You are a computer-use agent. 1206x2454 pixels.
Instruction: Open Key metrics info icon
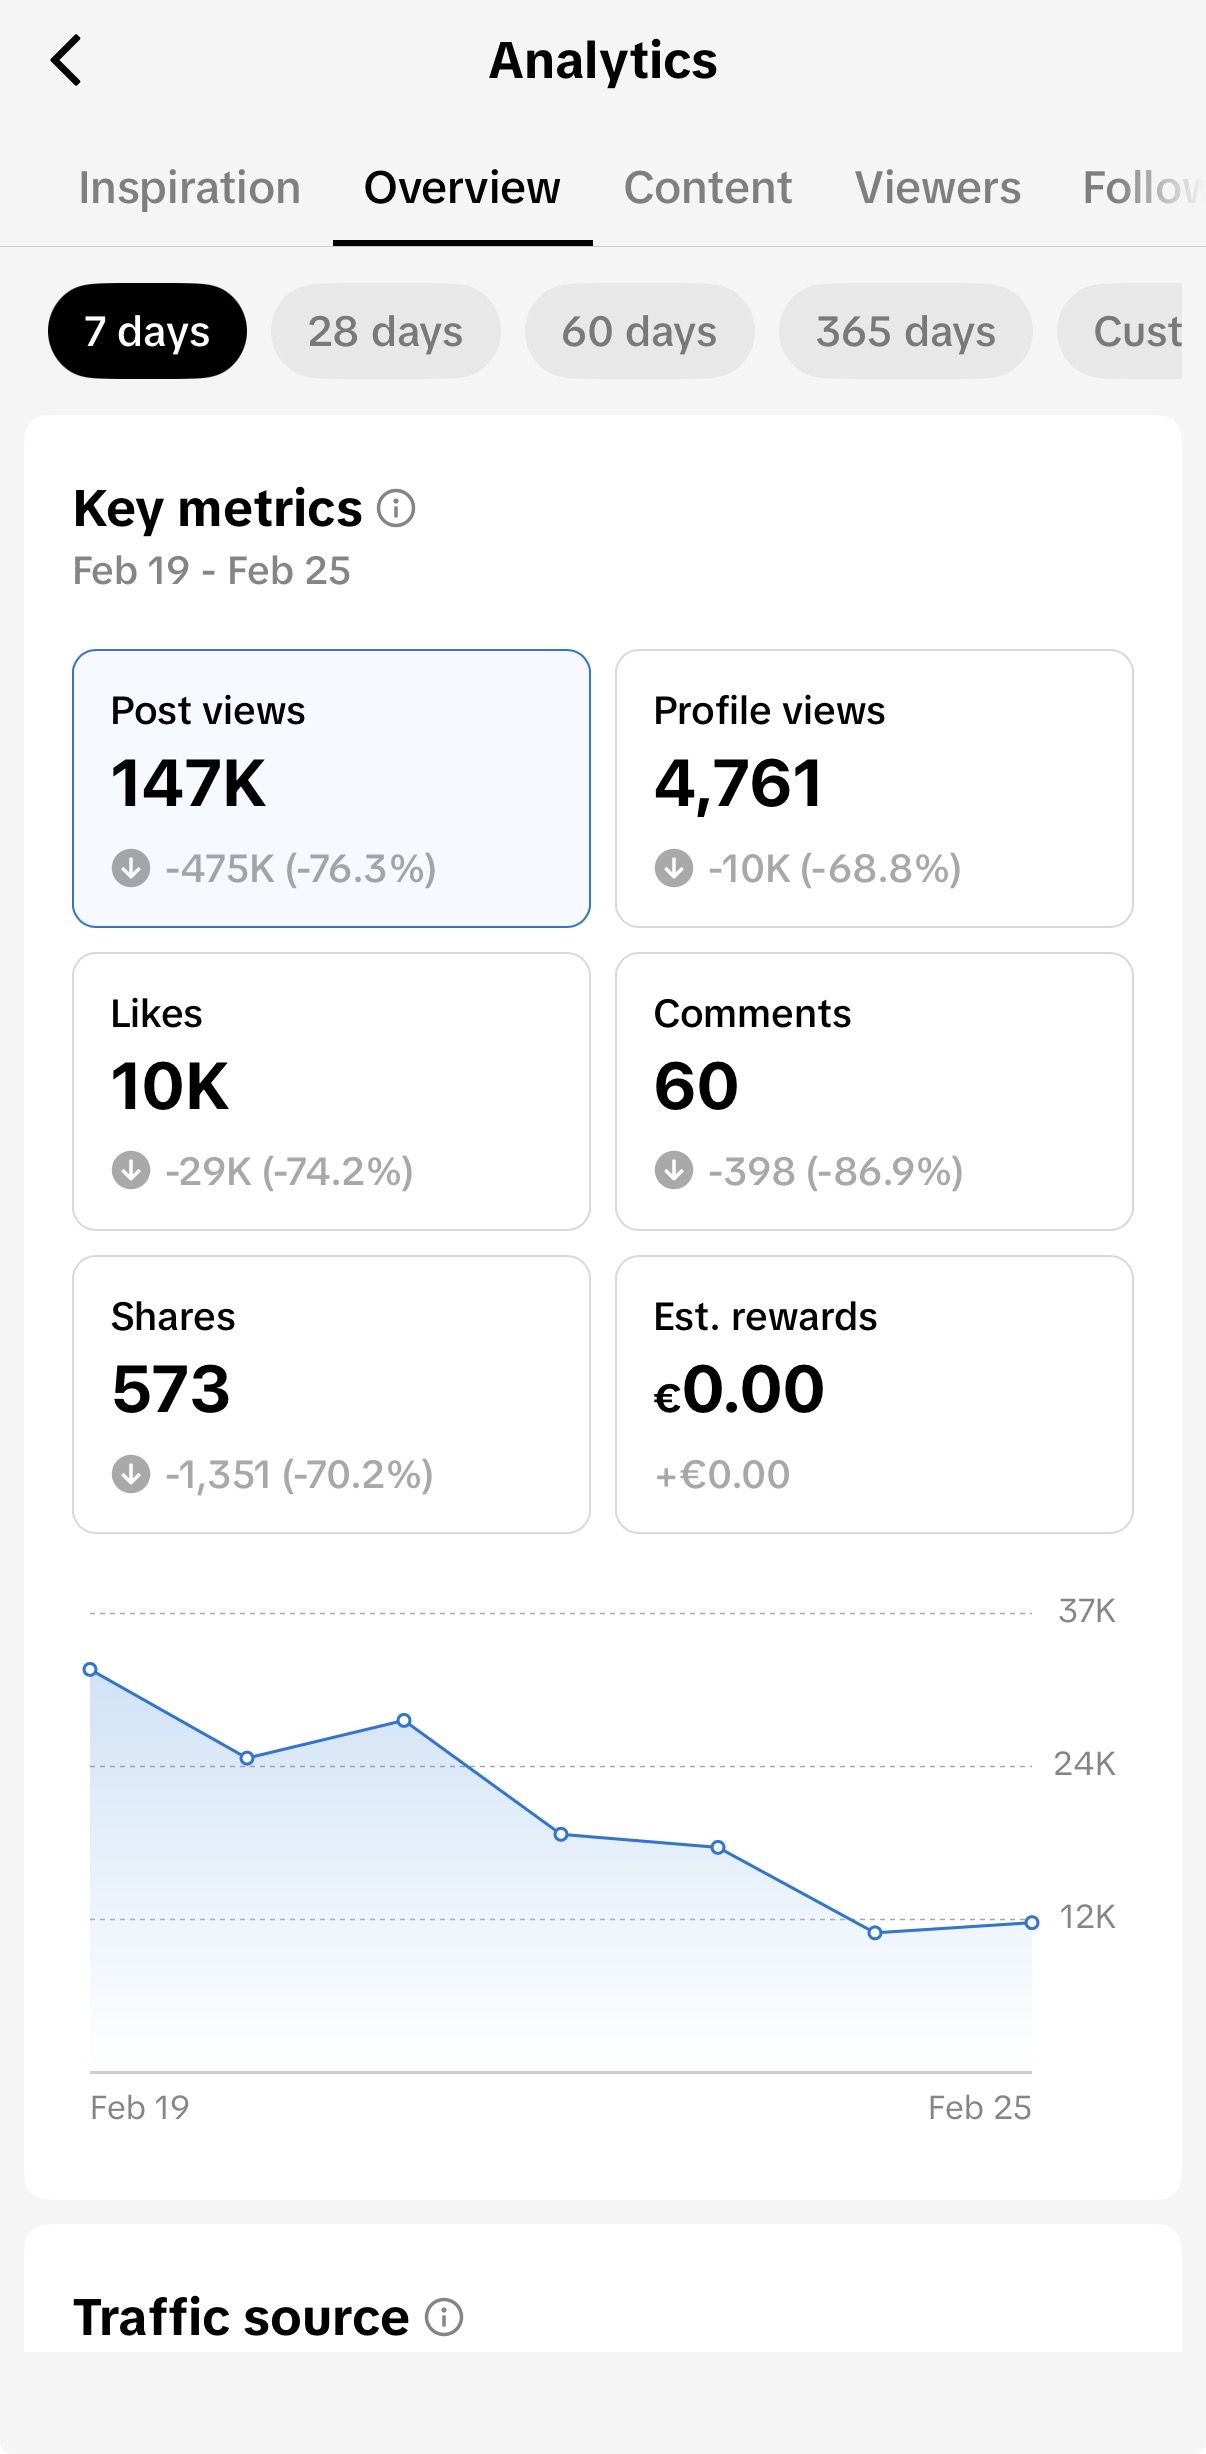(396, 508)
